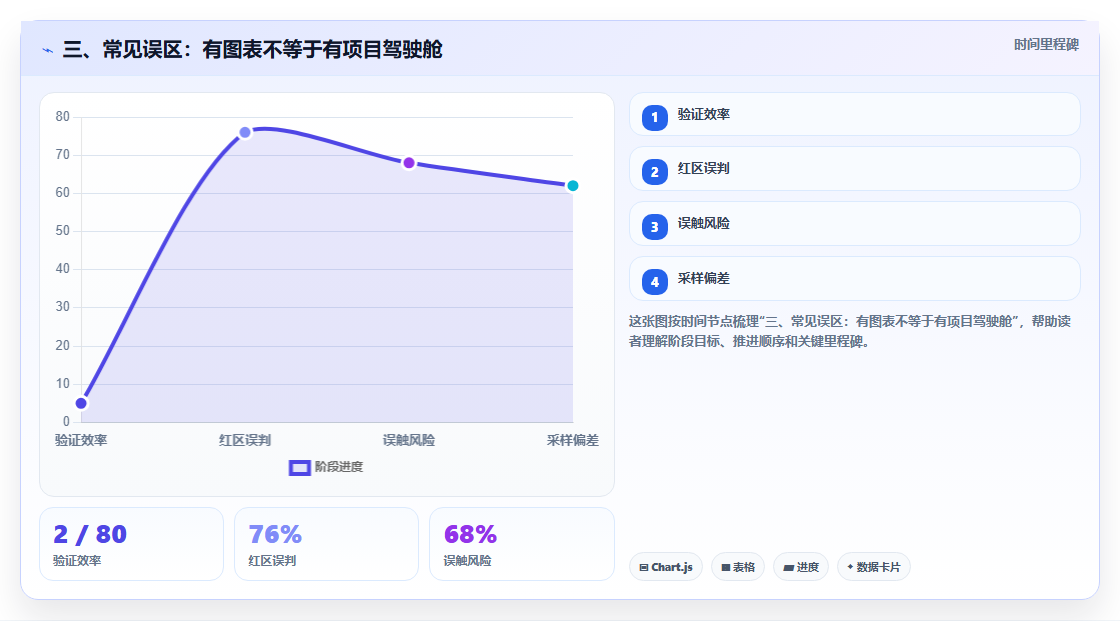Toggle the 阶段进度 legend swatch
The height and width of the screenshot is (621, 1120).
tap(299, 467)
